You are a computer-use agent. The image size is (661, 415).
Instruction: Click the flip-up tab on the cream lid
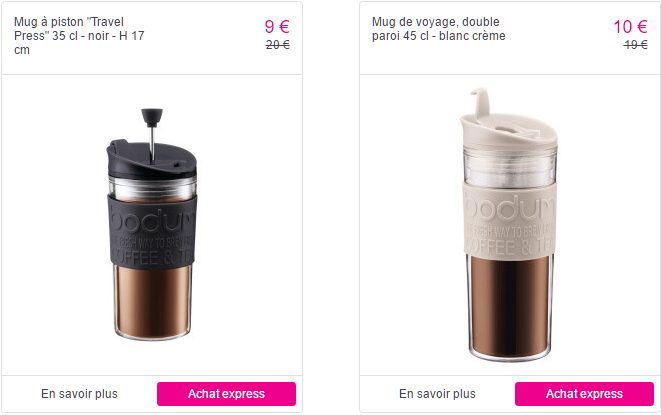480,101
